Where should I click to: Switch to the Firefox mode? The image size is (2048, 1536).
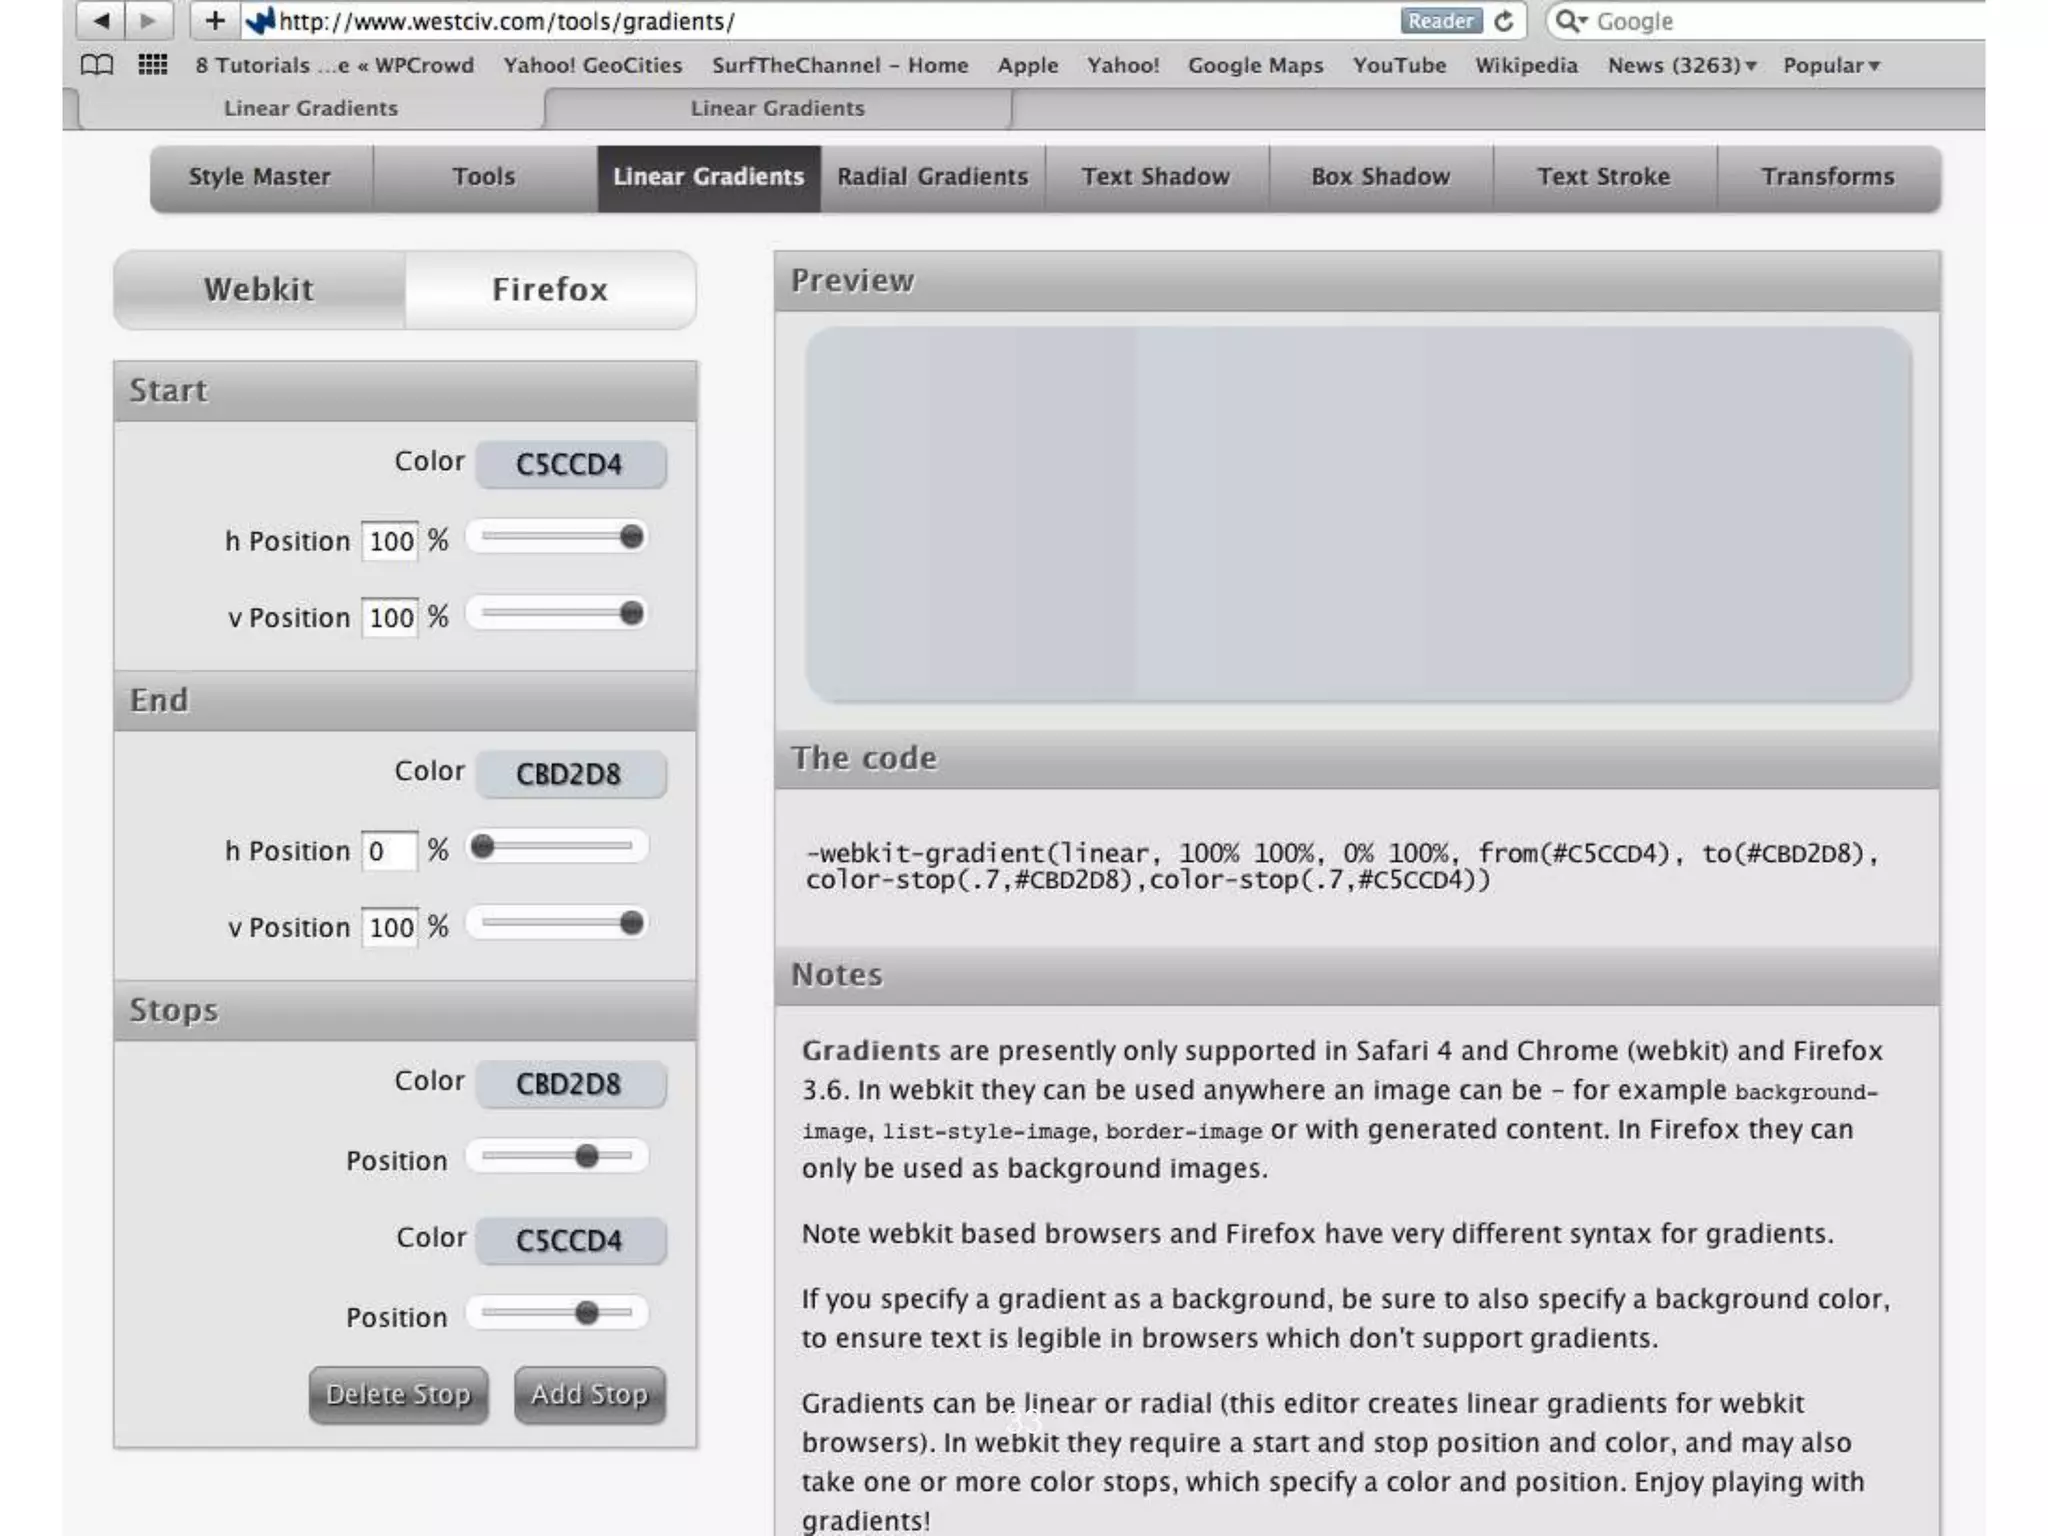tap(549, 289)
